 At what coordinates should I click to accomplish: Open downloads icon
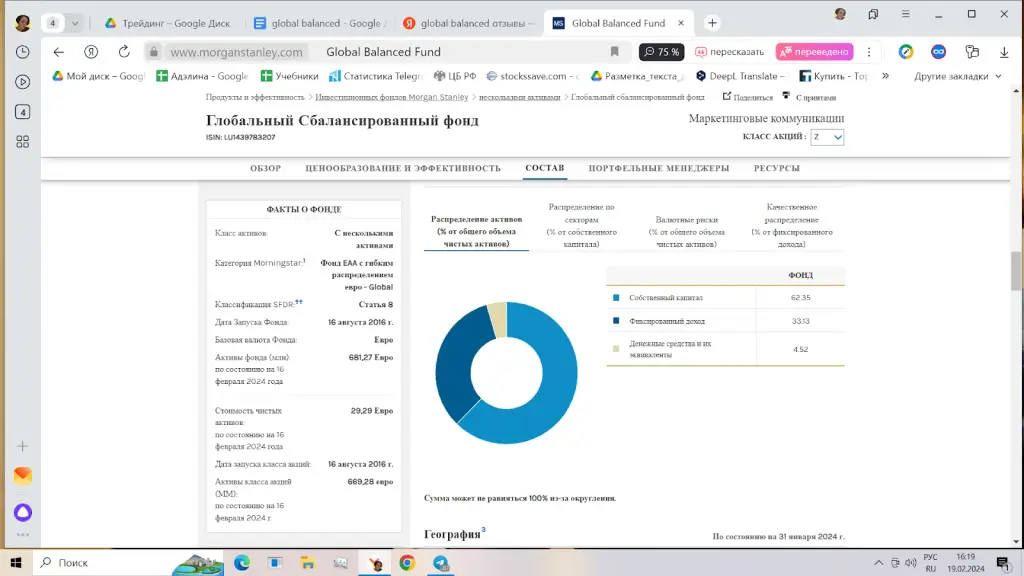tap(1004, 52)
